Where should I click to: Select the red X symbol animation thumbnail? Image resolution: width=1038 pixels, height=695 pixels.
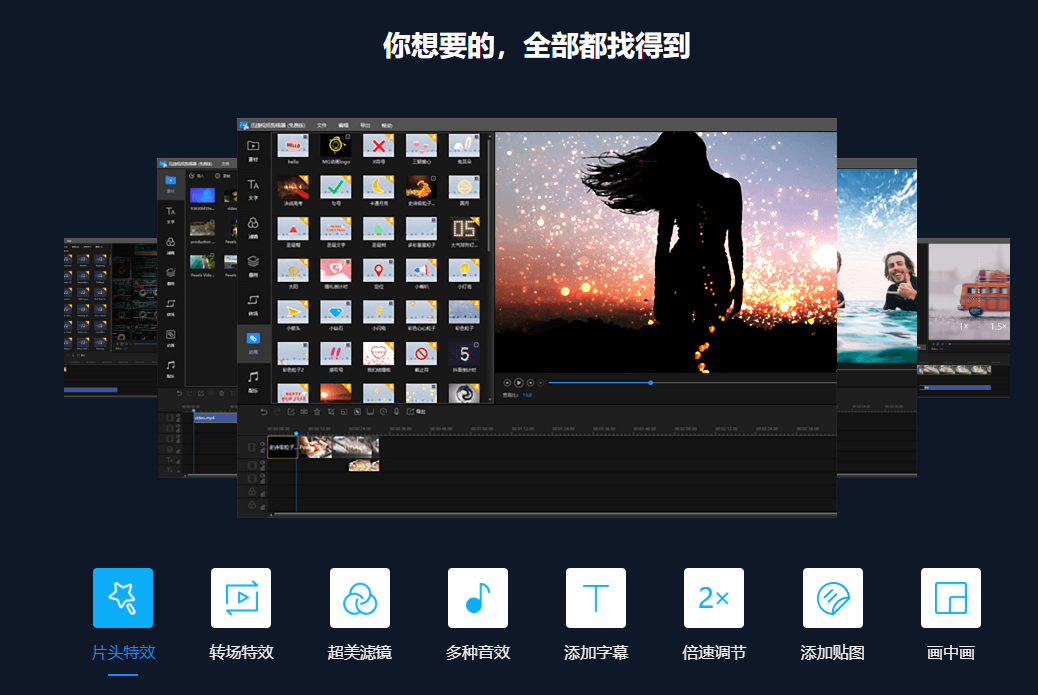(x=379, y=146)
